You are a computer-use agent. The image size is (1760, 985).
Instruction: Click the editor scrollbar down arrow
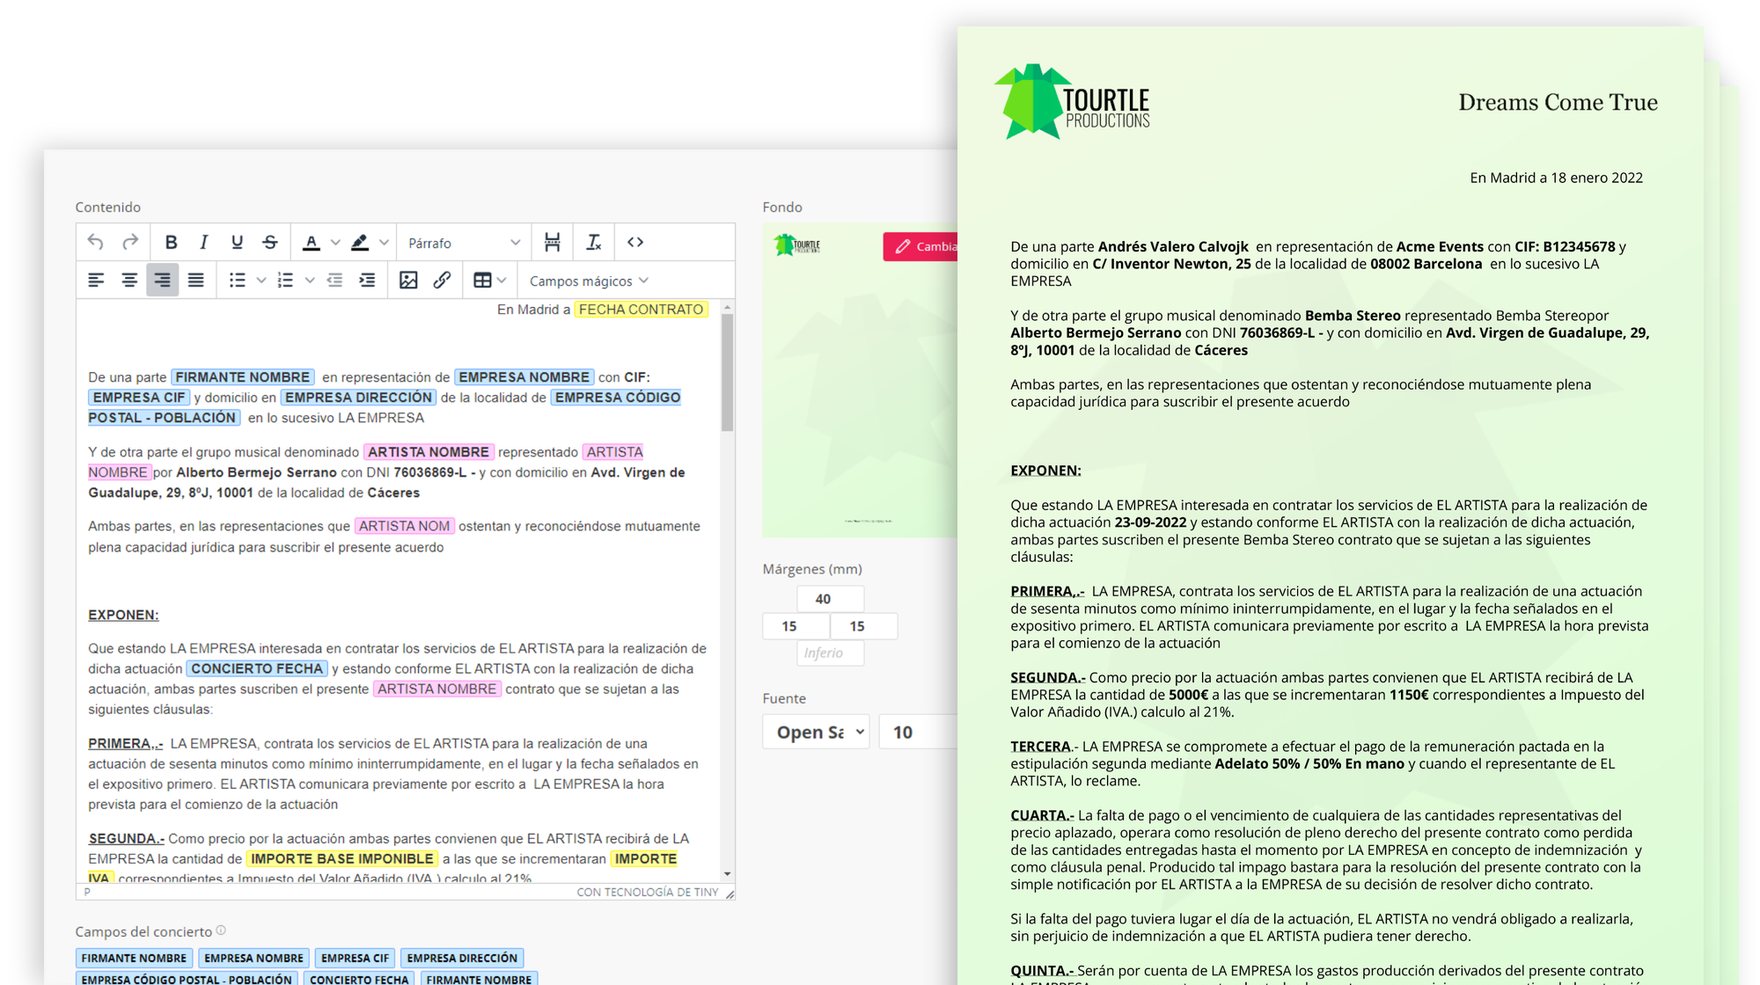coord(727,875)
